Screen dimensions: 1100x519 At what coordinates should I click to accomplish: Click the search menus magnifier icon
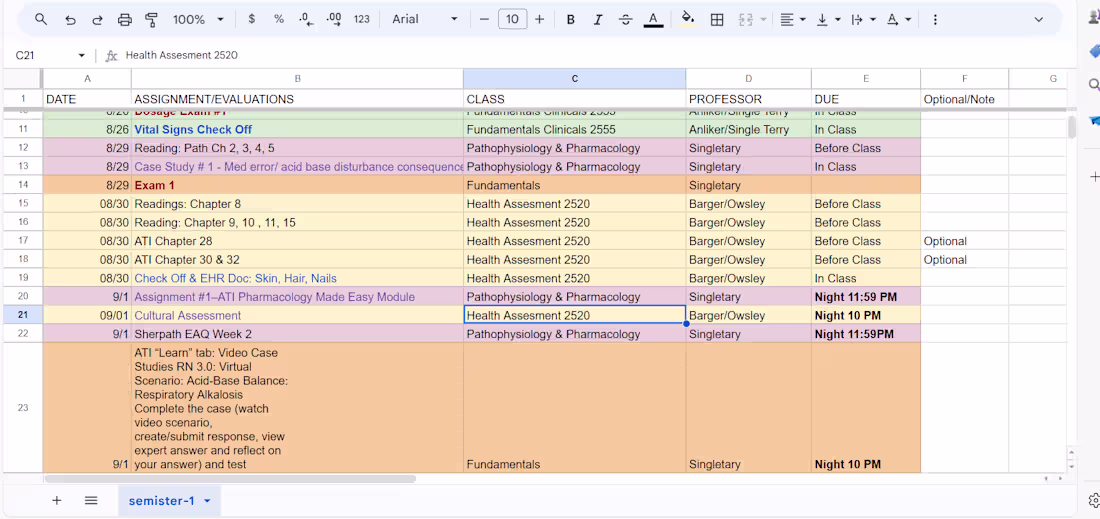point(41,20)
